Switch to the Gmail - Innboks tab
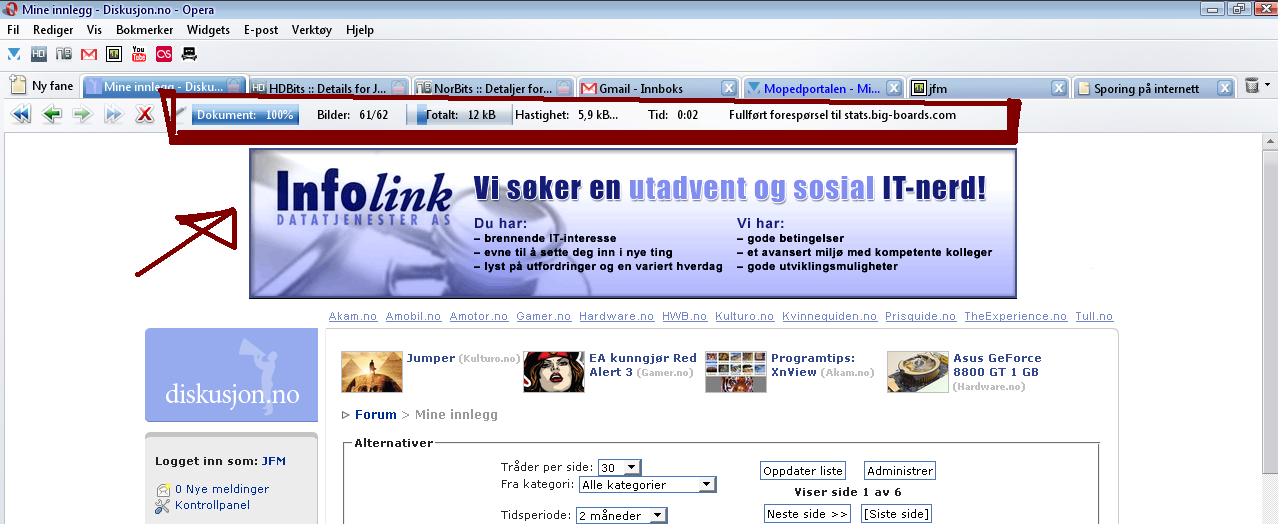The width and height of the screenshot is (1281, 531). pos(658,88)
